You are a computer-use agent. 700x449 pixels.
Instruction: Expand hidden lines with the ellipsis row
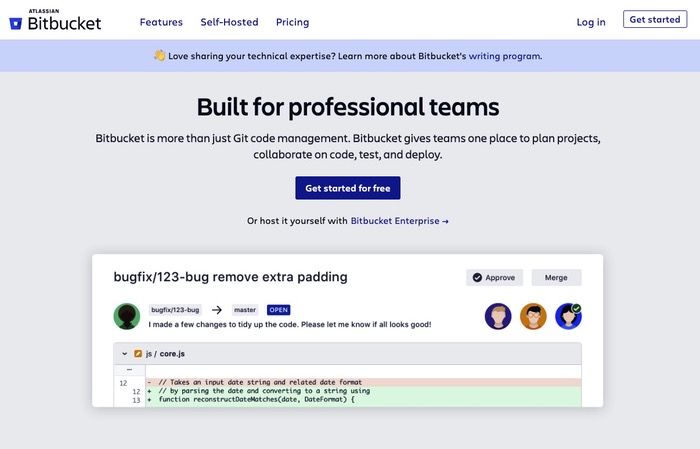click(x=129, y=370)
